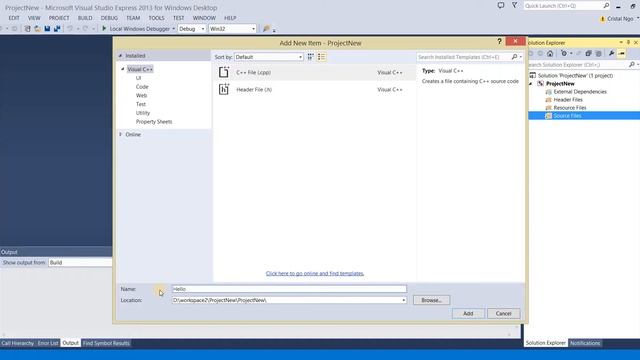Select Header Files in Solution Explorer
Image resolution: width=640 pixels, height=360 pixels.
point(568,100)
